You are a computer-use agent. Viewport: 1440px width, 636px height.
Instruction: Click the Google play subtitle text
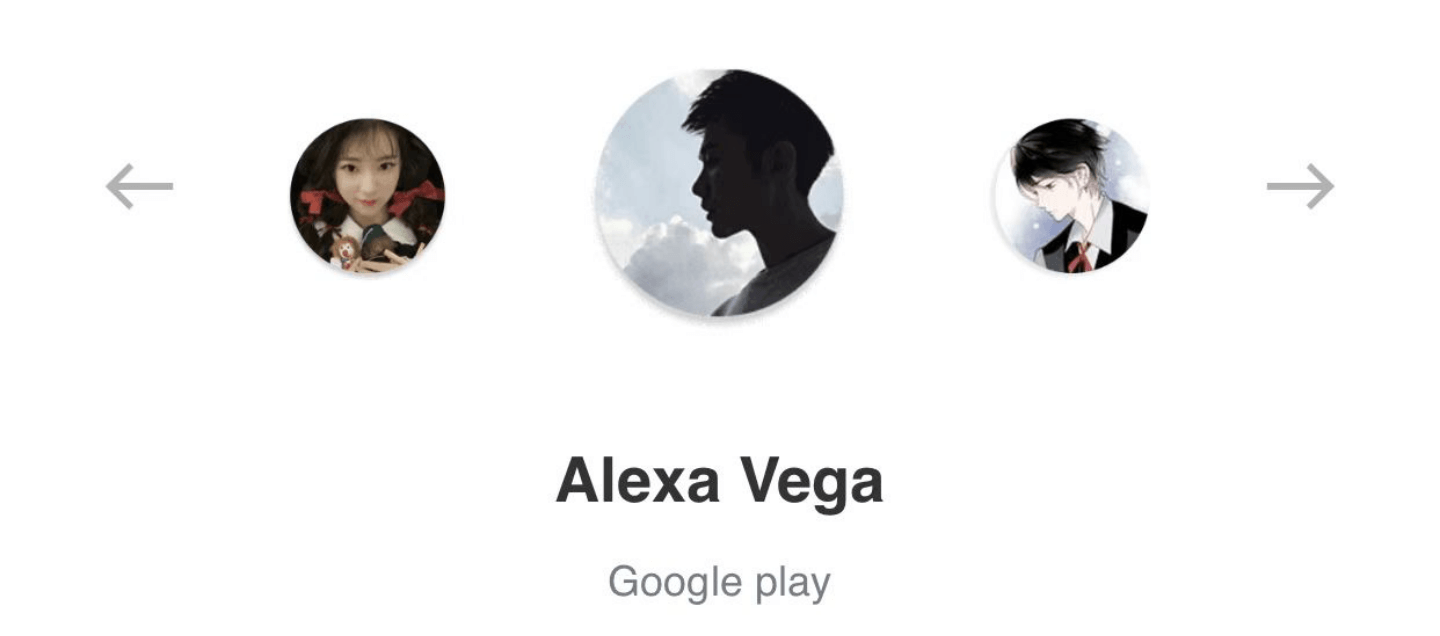coord(720,582)
